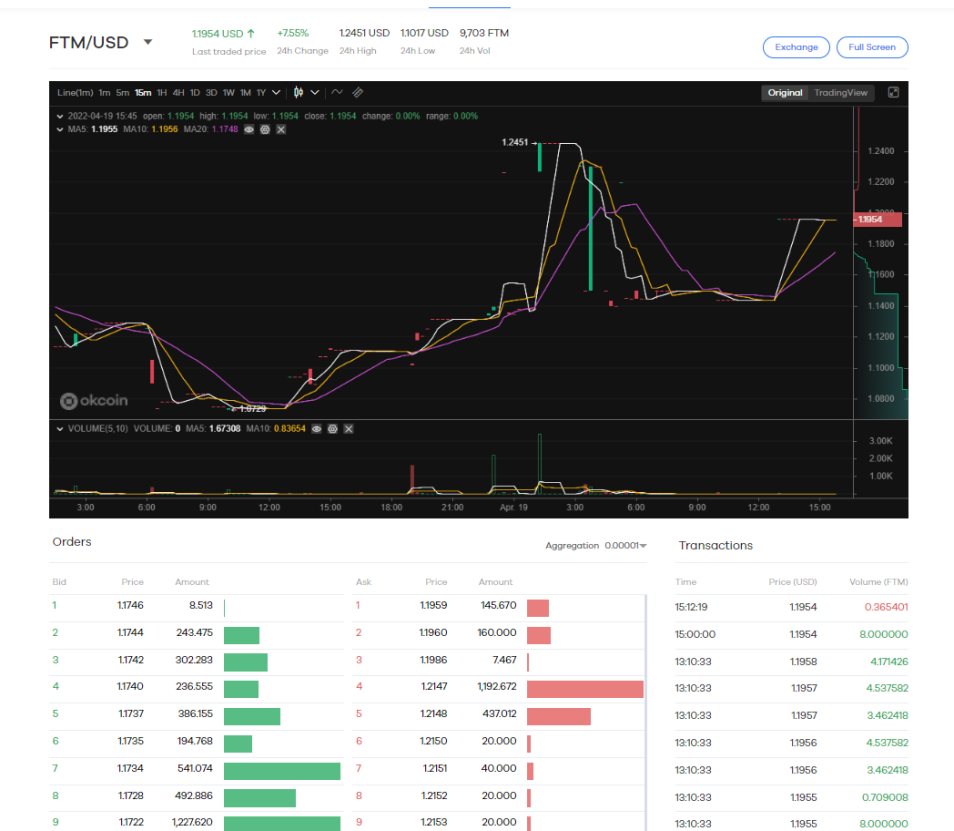Click bid price 1.1746

[x=130, y=605]
